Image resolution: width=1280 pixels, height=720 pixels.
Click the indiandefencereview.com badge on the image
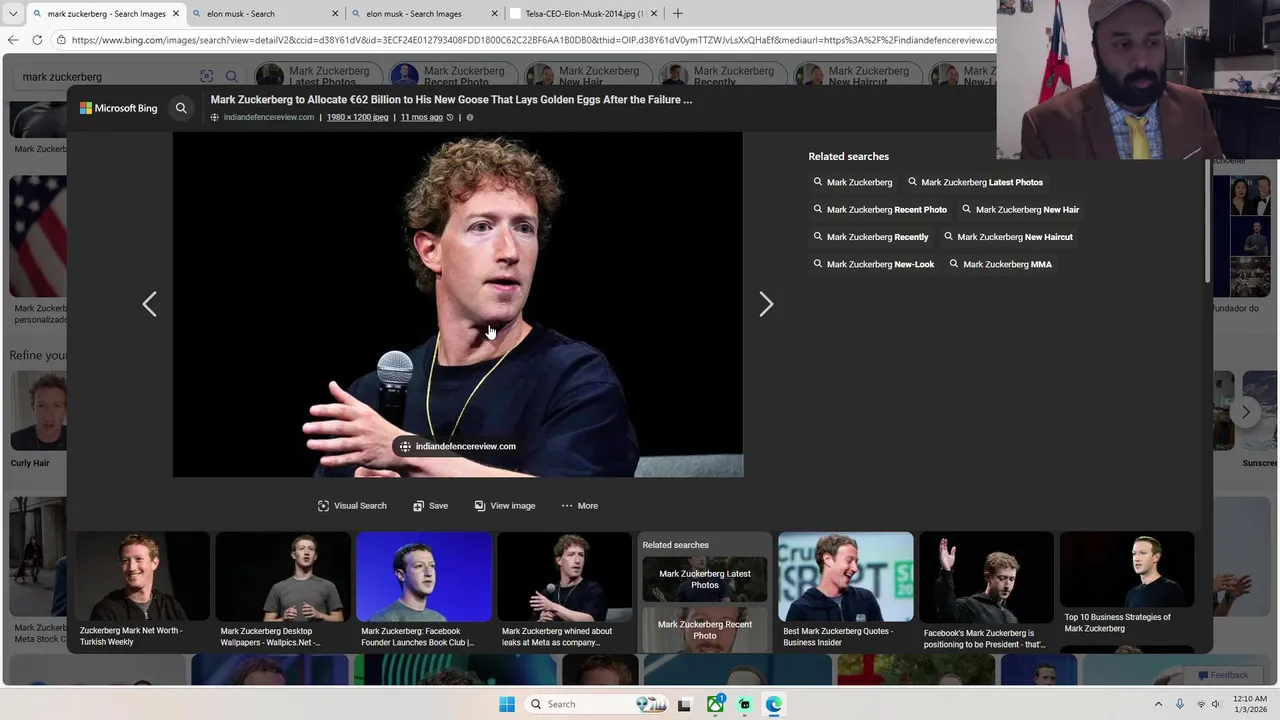coord(458,446)
